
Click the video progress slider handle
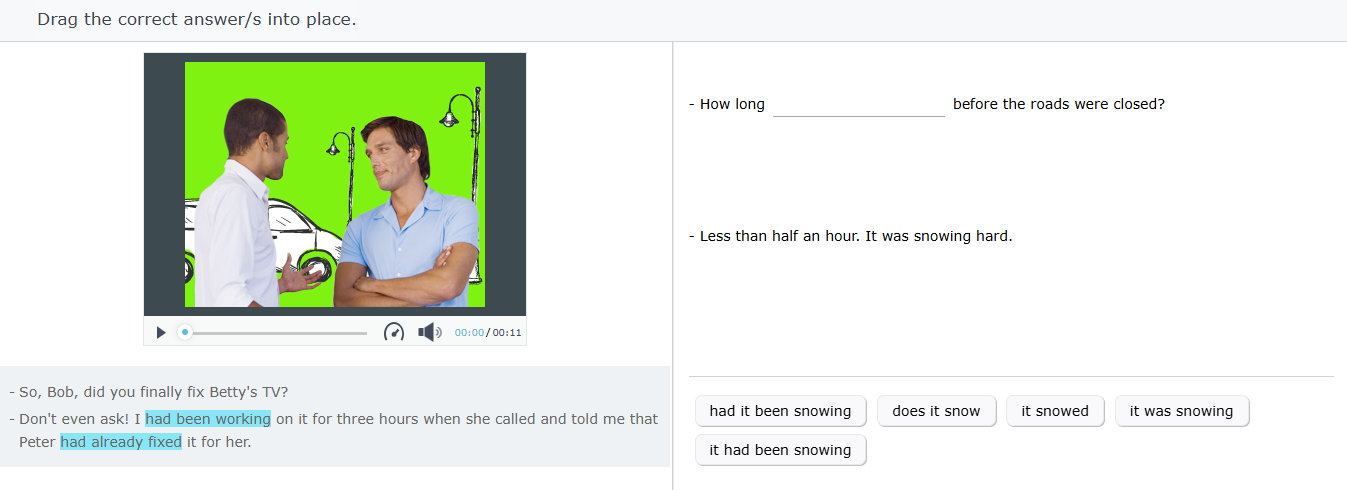(x=184, y=332)
